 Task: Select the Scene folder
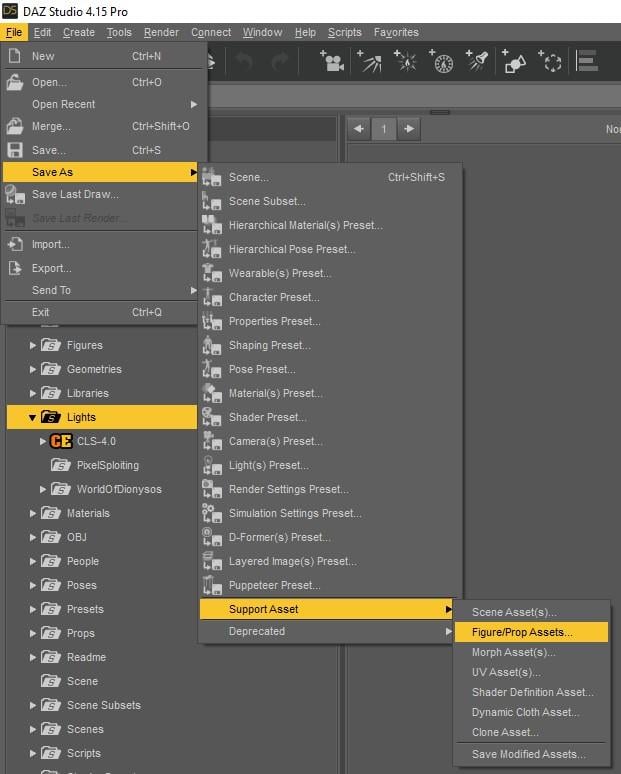[x=82, y=681]
